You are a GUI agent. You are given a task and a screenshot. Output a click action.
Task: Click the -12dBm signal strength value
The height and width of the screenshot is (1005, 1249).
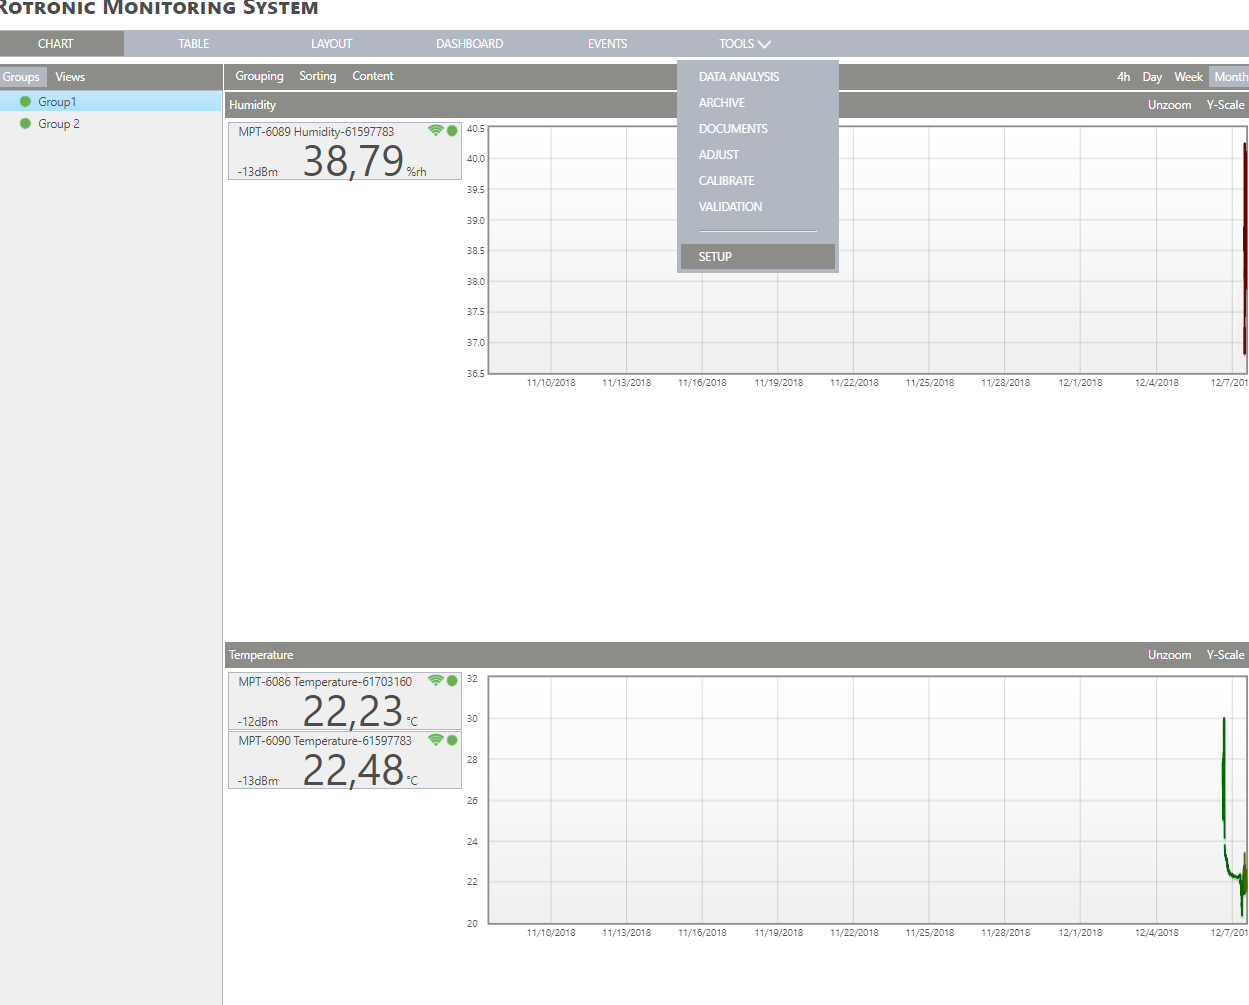[x=258, y=722]
